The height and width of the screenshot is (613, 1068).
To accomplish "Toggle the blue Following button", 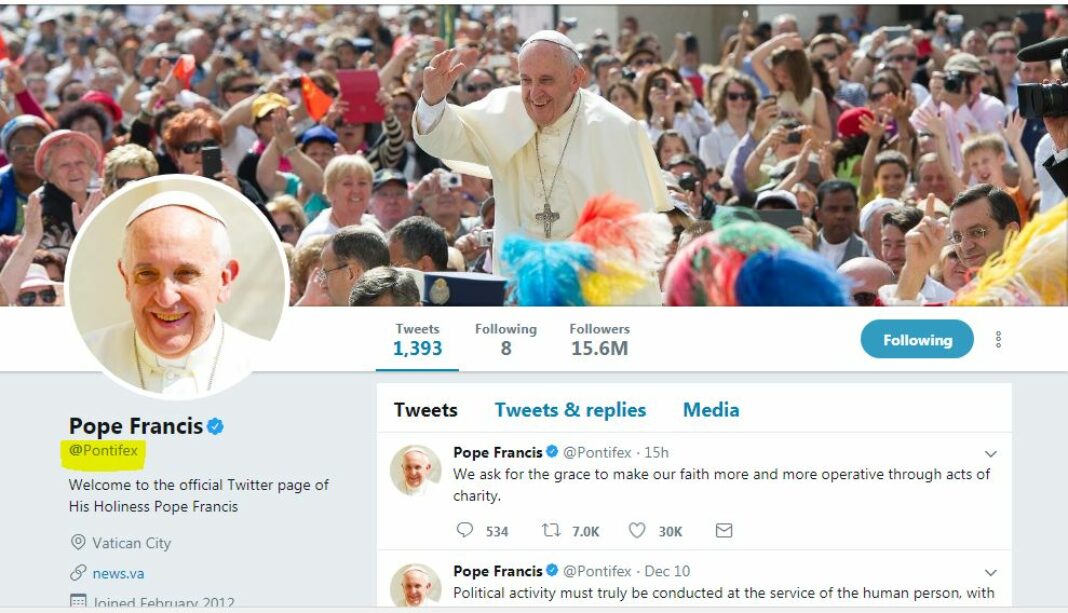I will coord(917,340).
